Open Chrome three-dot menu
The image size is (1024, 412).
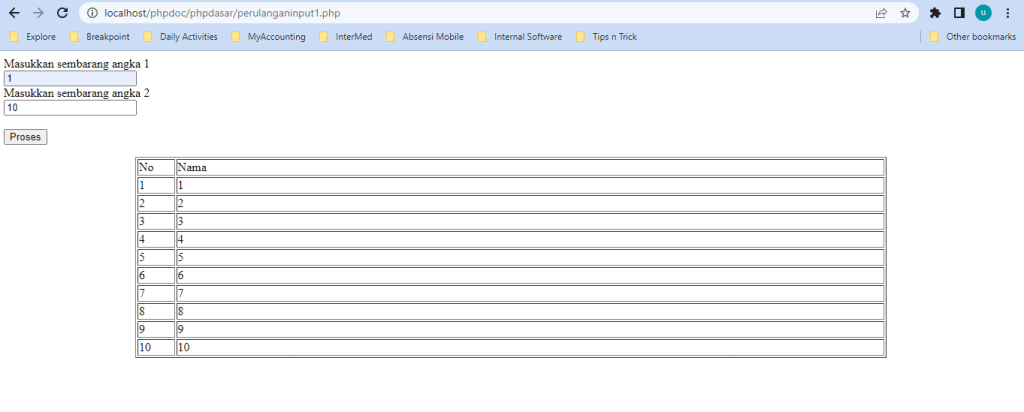click(x=1007, y=13)
